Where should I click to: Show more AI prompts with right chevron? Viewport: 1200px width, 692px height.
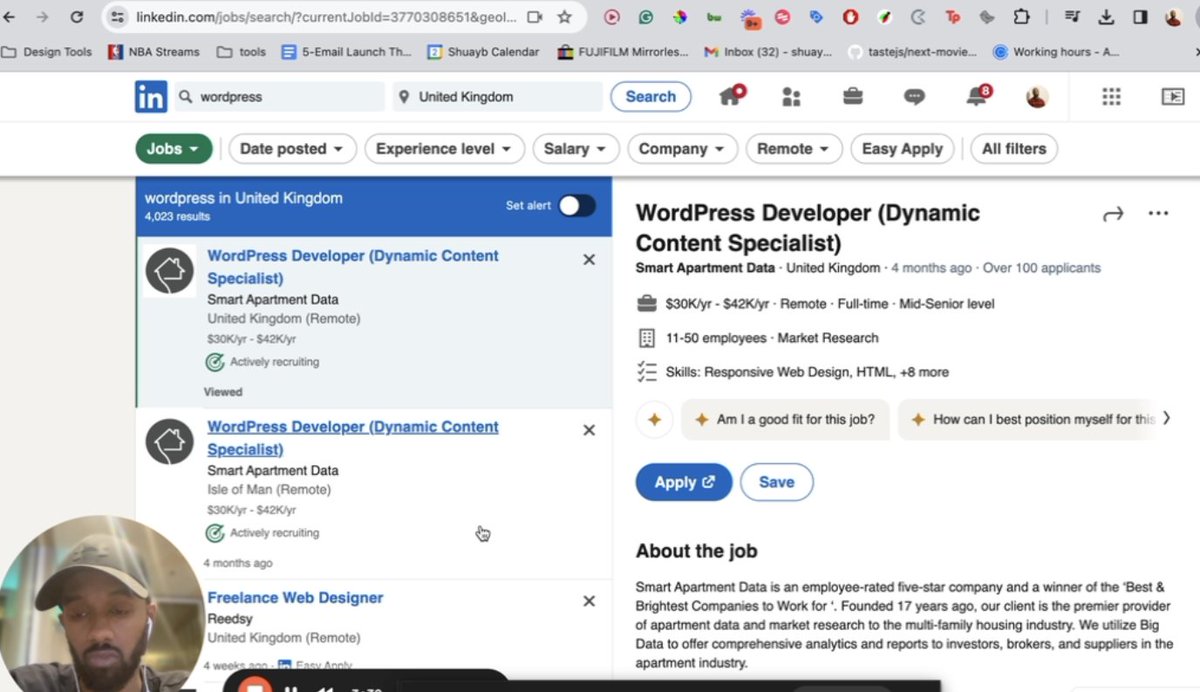click(1165, 418)
